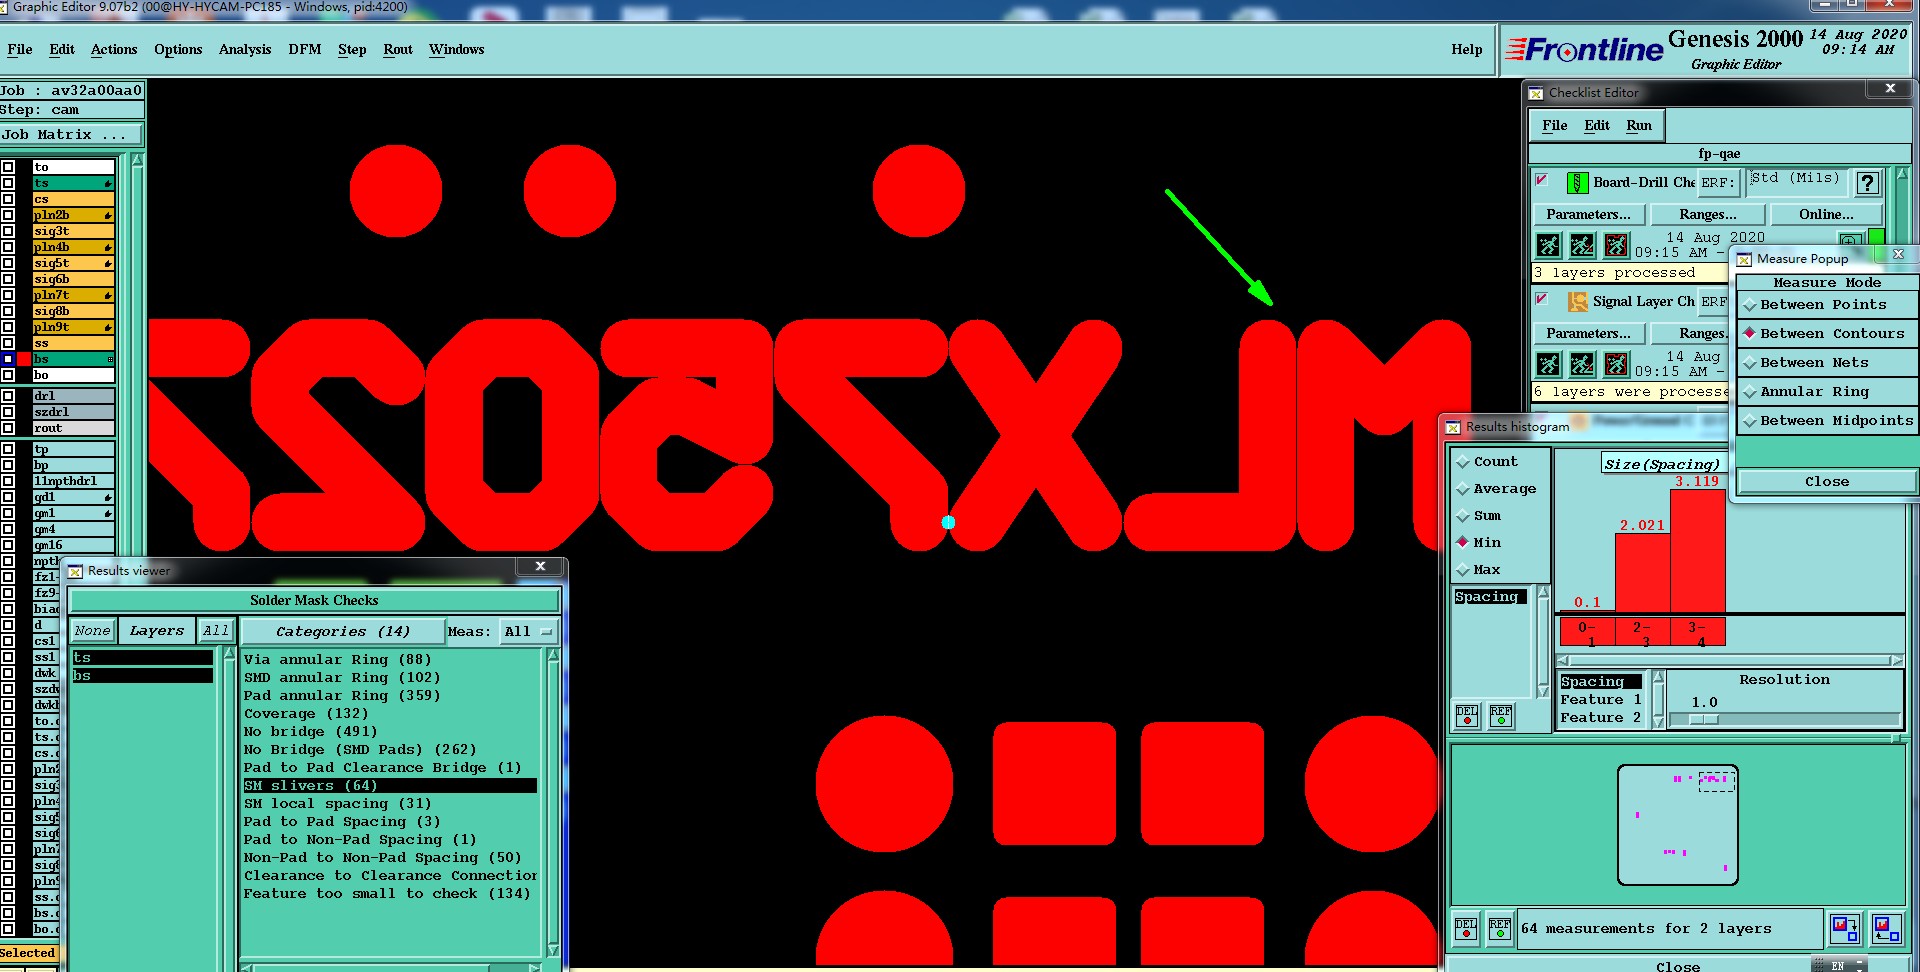Select Max histogram option
Viewport: 1920px width, 972px height.
click(1479, 570)
